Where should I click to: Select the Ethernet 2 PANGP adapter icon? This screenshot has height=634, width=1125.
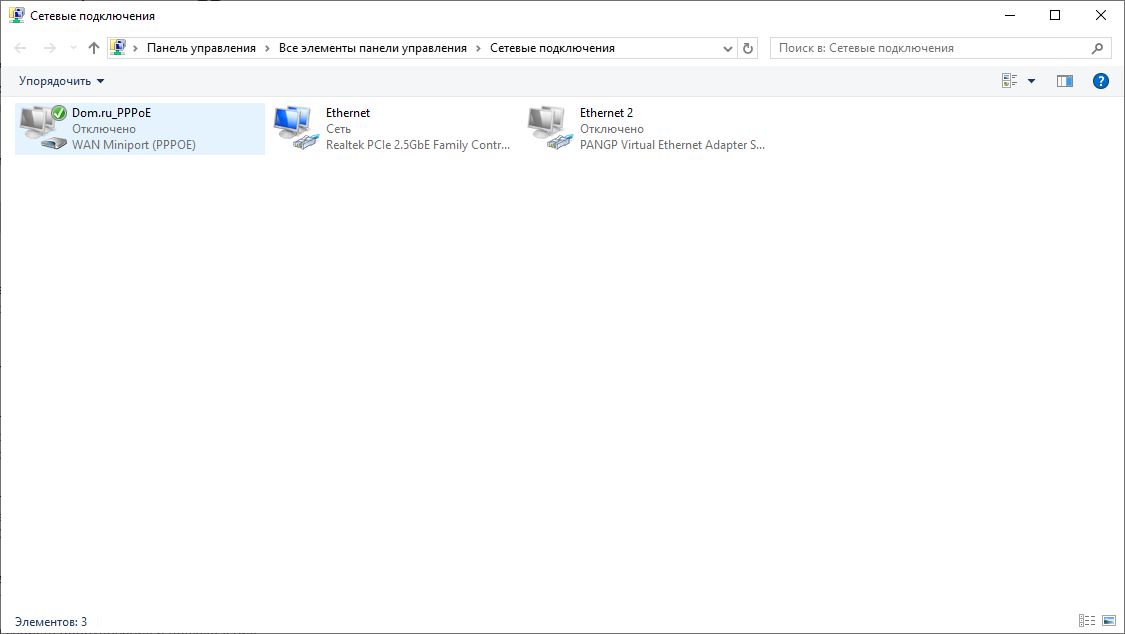click(549, 128)
